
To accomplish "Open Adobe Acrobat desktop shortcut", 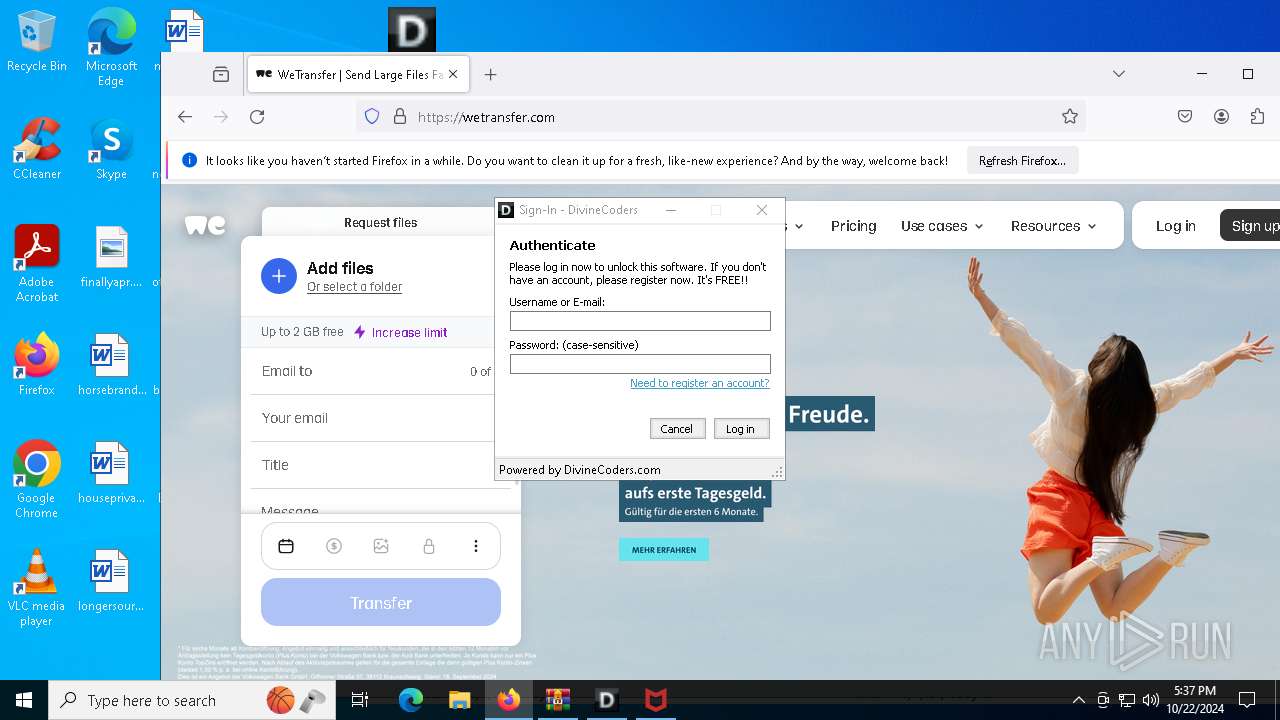I will click(x=36, y=263).
